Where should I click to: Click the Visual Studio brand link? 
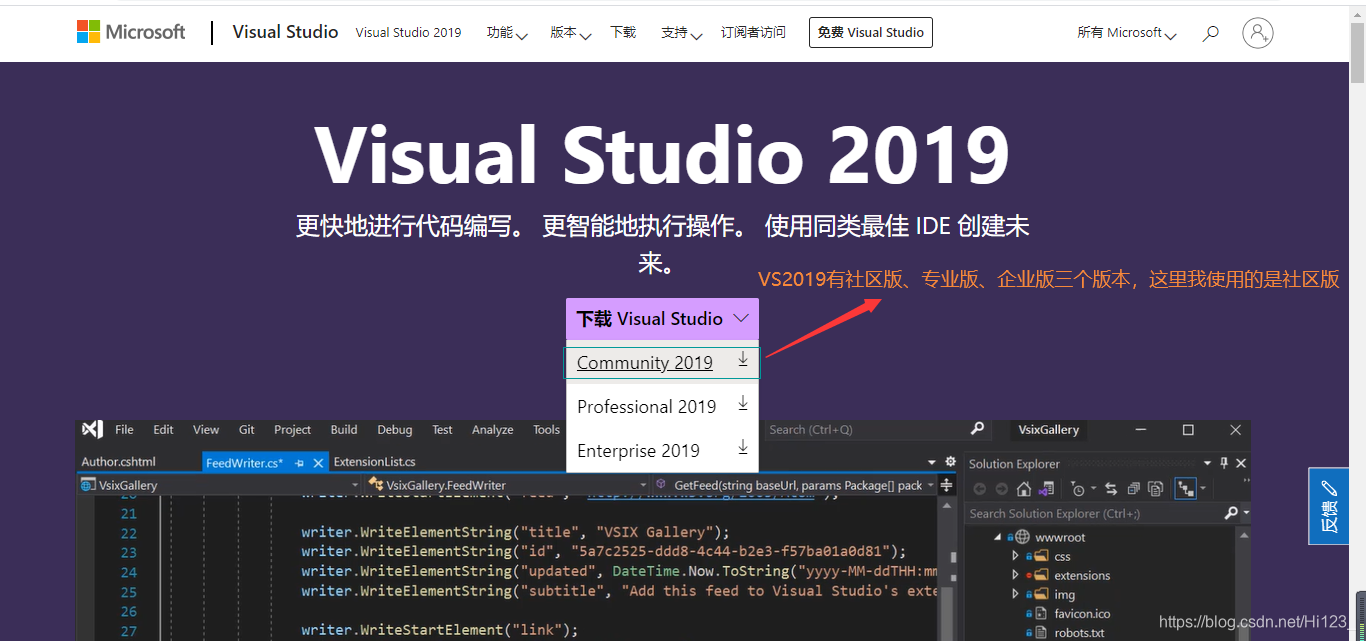(285, 32)
